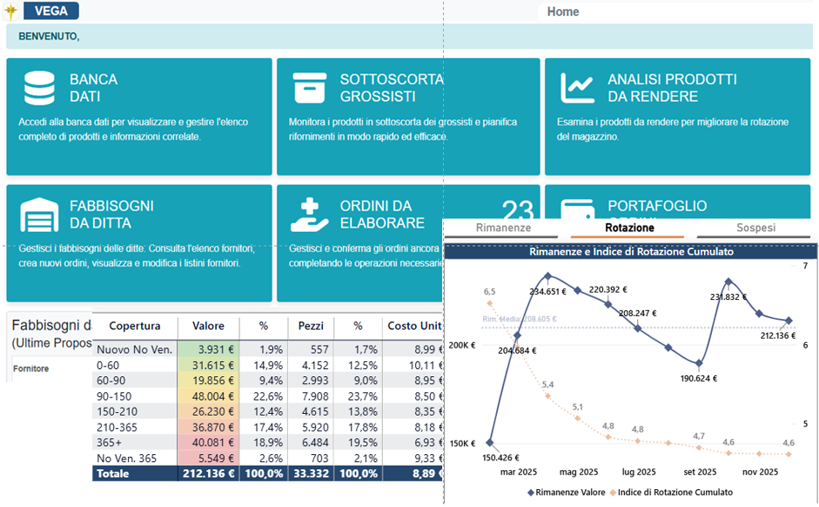This screenshot has width=819, height=507.
Task: Click the Ordini da Elaborare hand icon
Action: tap(309, 214)
